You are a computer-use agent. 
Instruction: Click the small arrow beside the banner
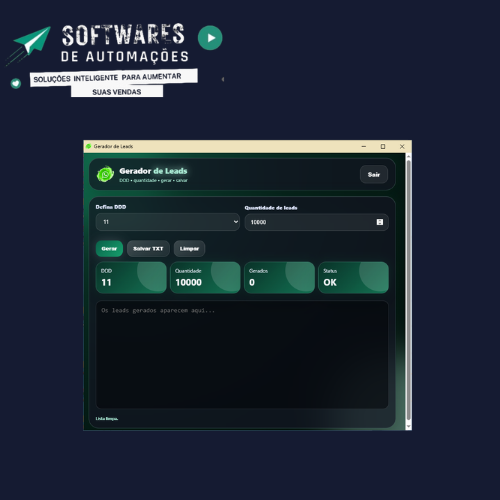[223, 79]
